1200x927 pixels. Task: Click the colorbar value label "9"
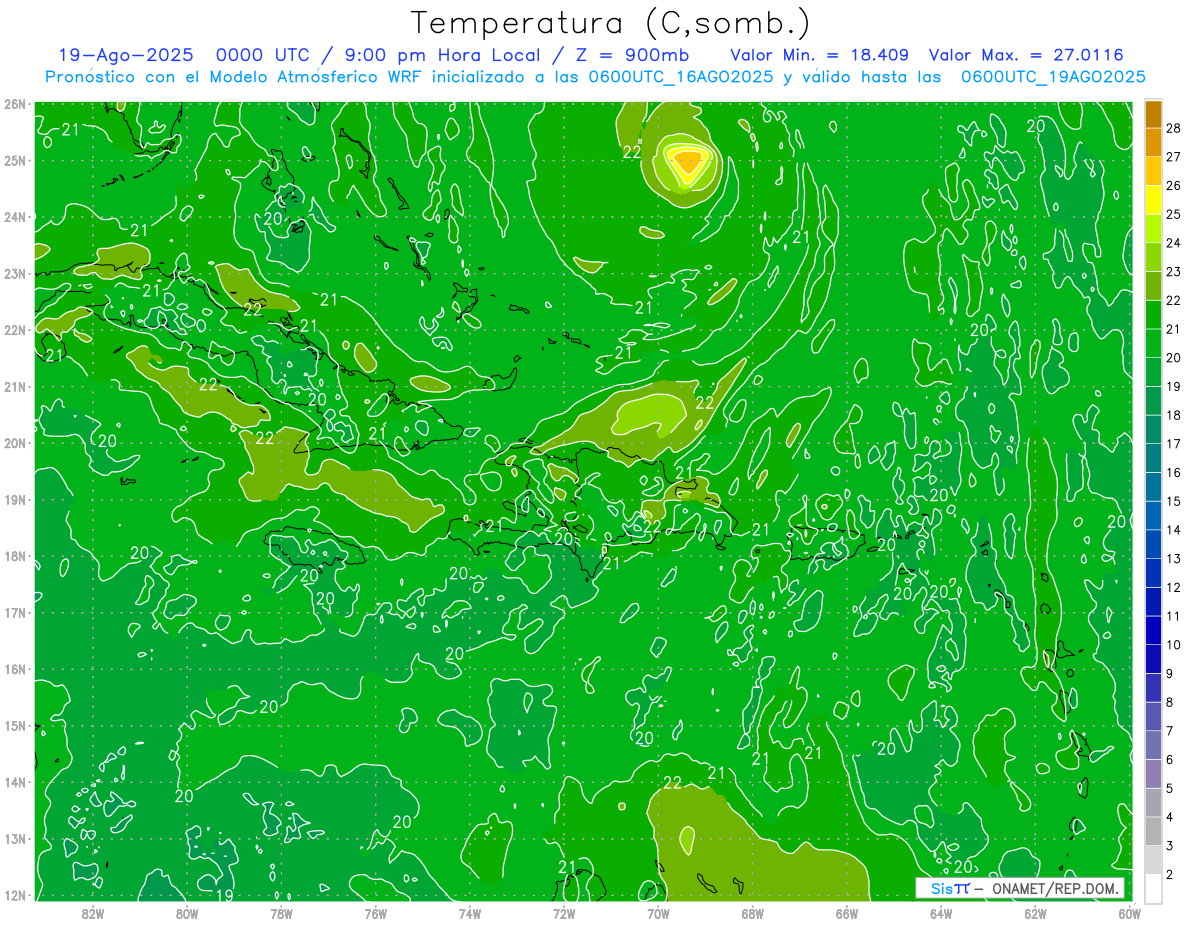1170,674
